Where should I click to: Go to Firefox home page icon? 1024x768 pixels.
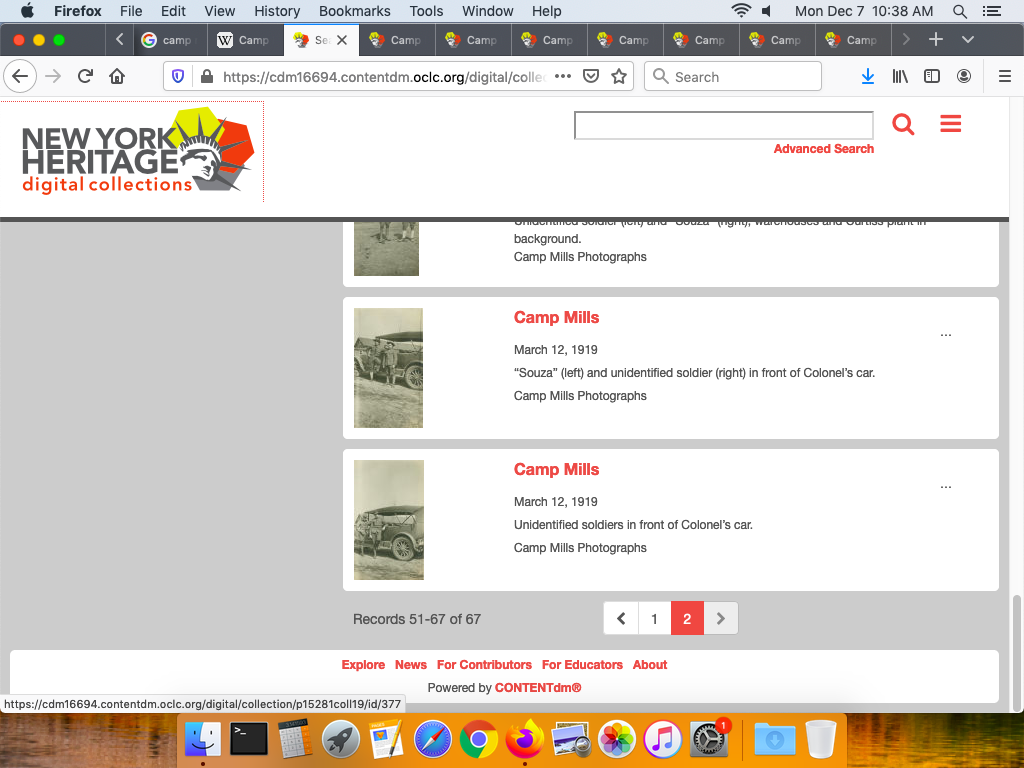point(117,77)
